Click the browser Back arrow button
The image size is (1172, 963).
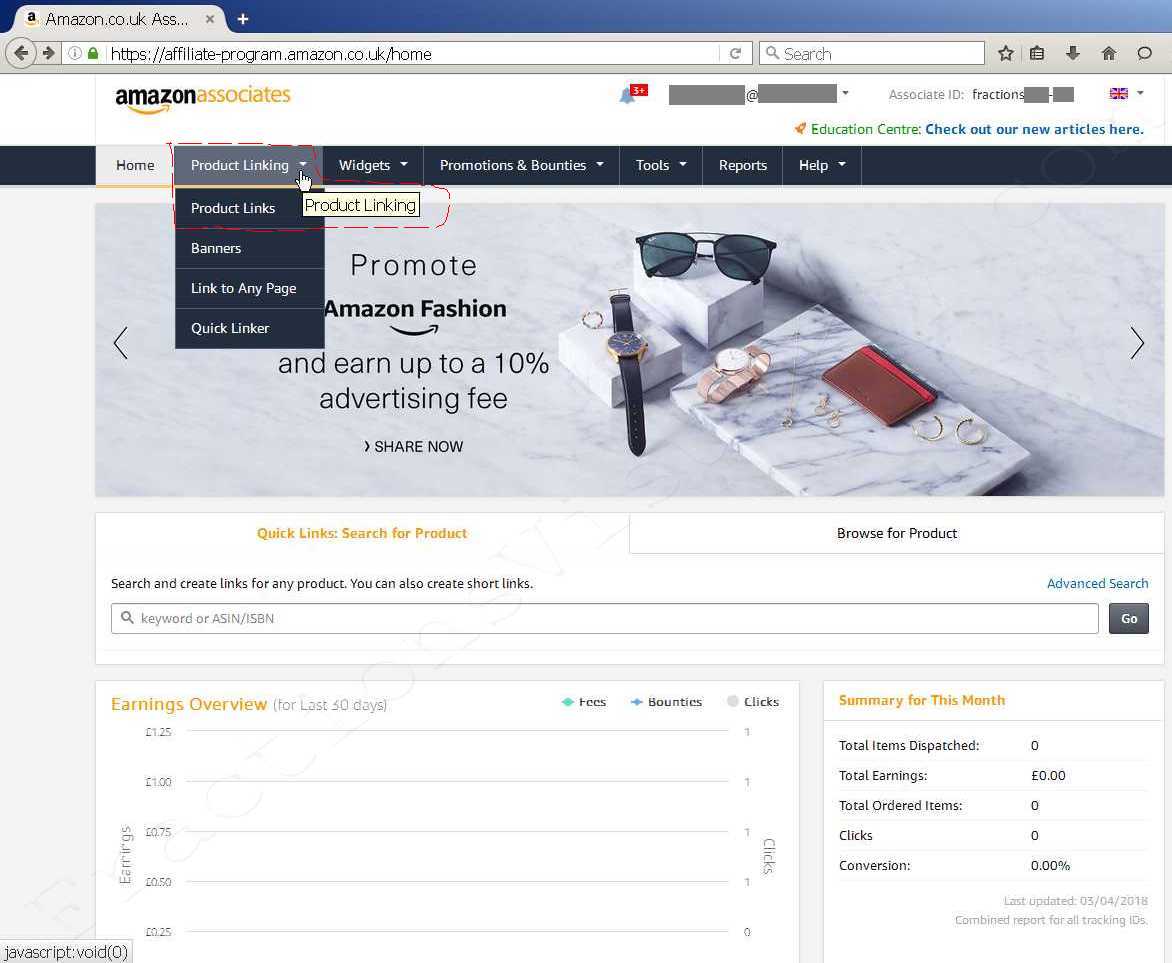pyautogui.click(x=21, y=53)
